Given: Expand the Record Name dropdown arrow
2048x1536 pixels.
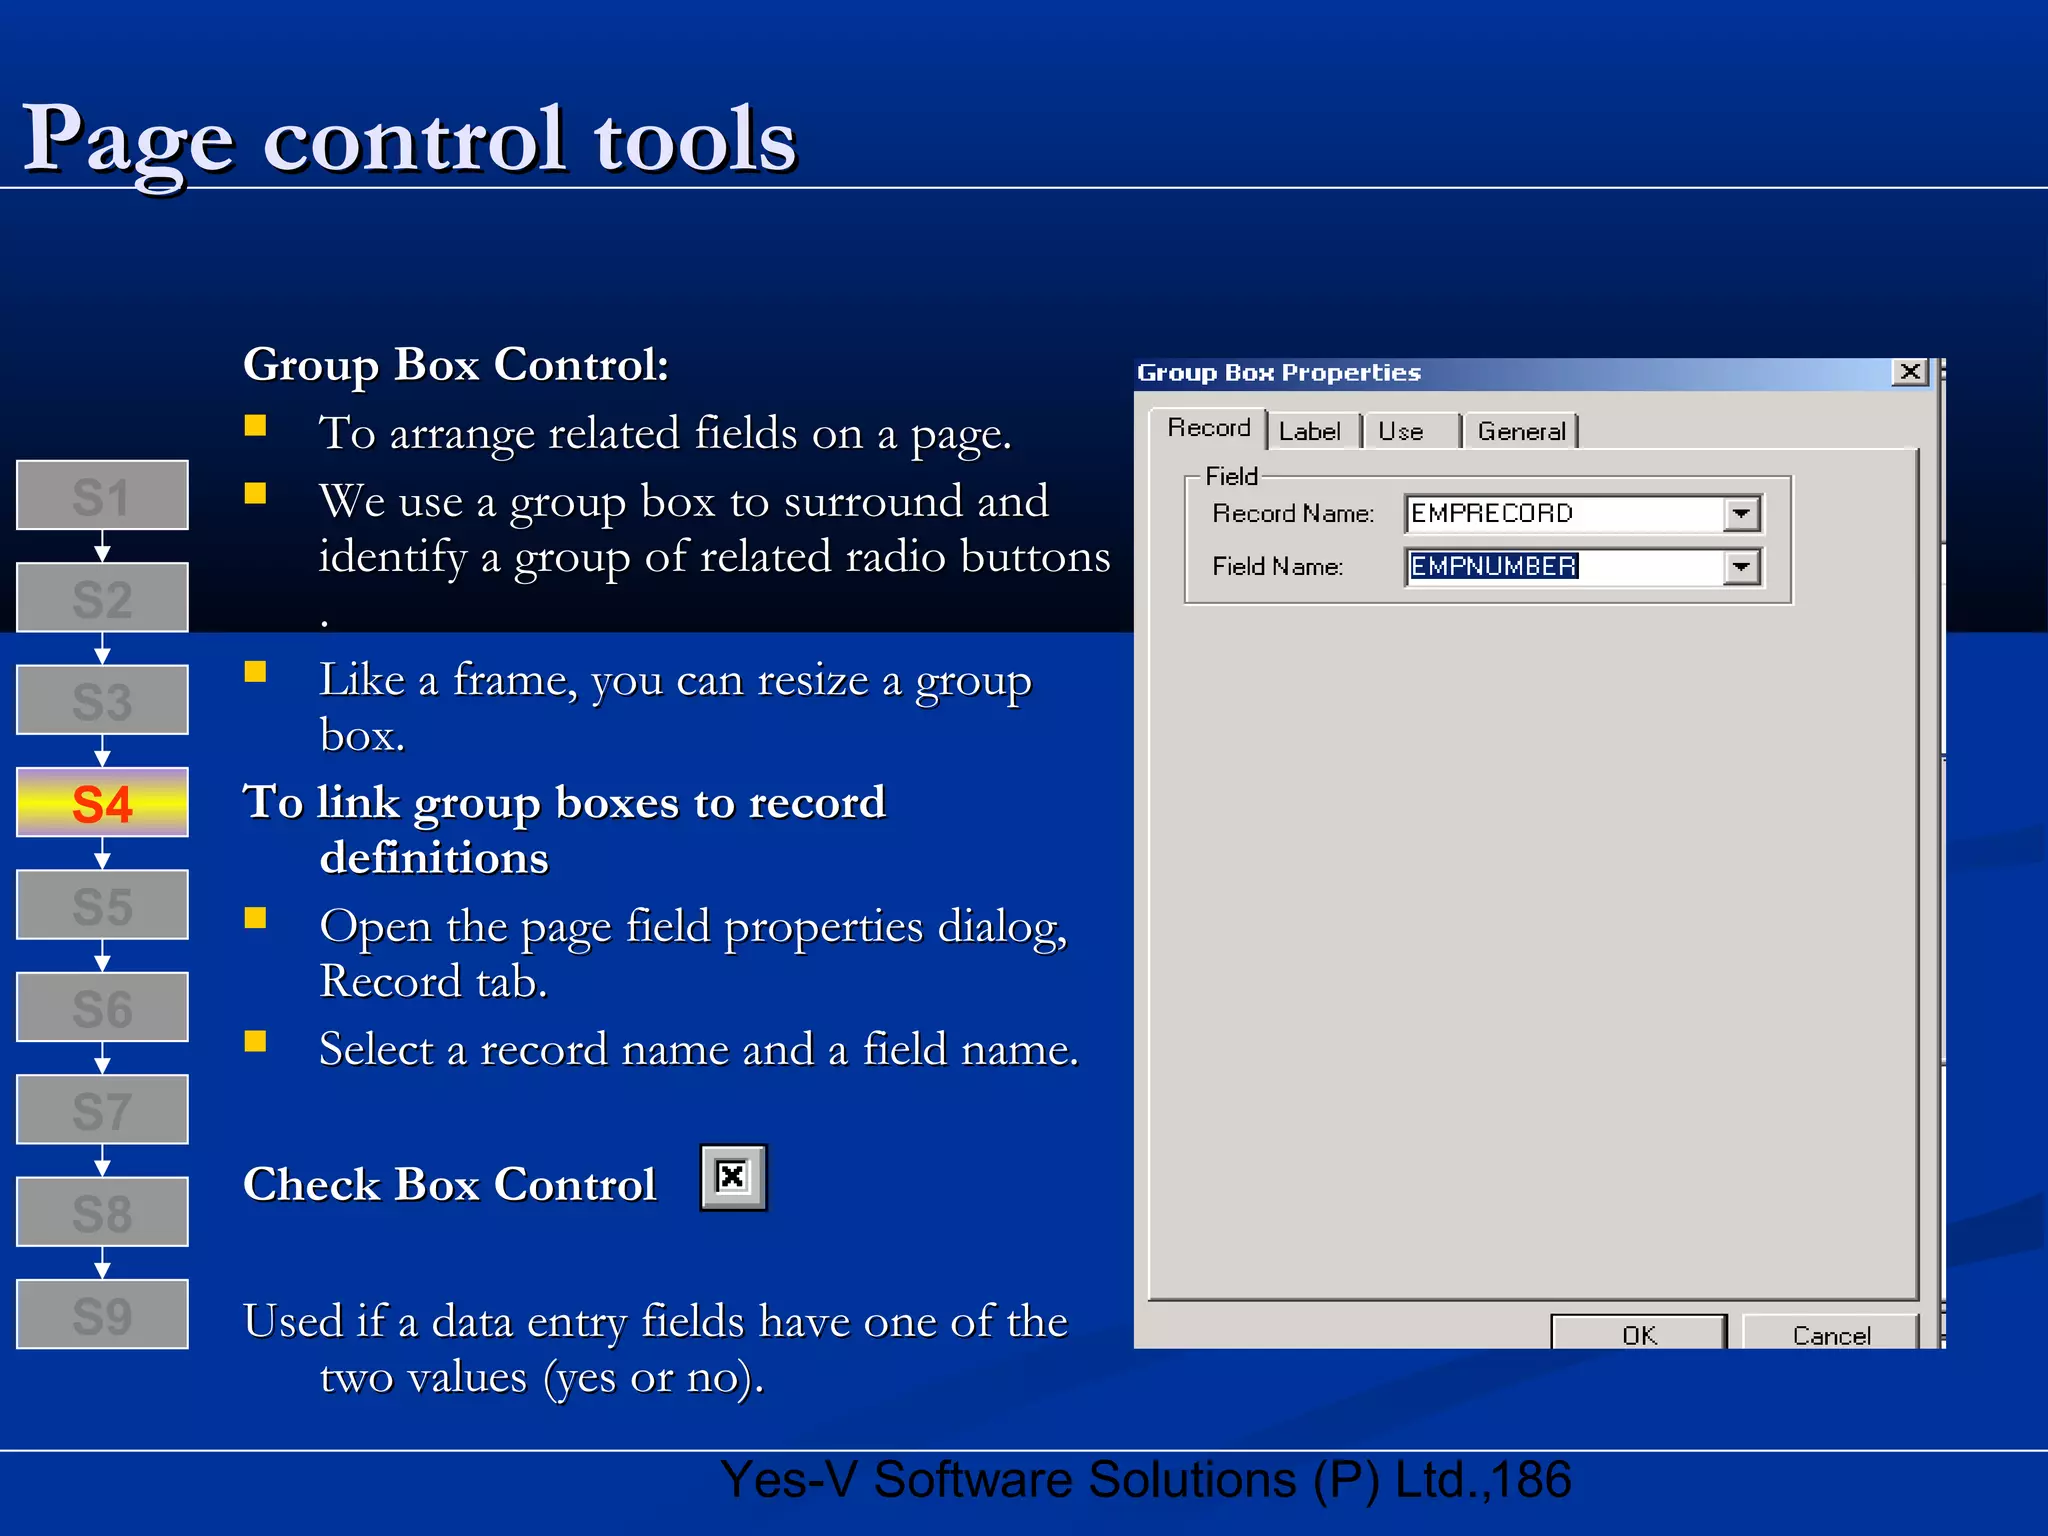Looking at the screenshot, I should click(x=1741, y=514).
